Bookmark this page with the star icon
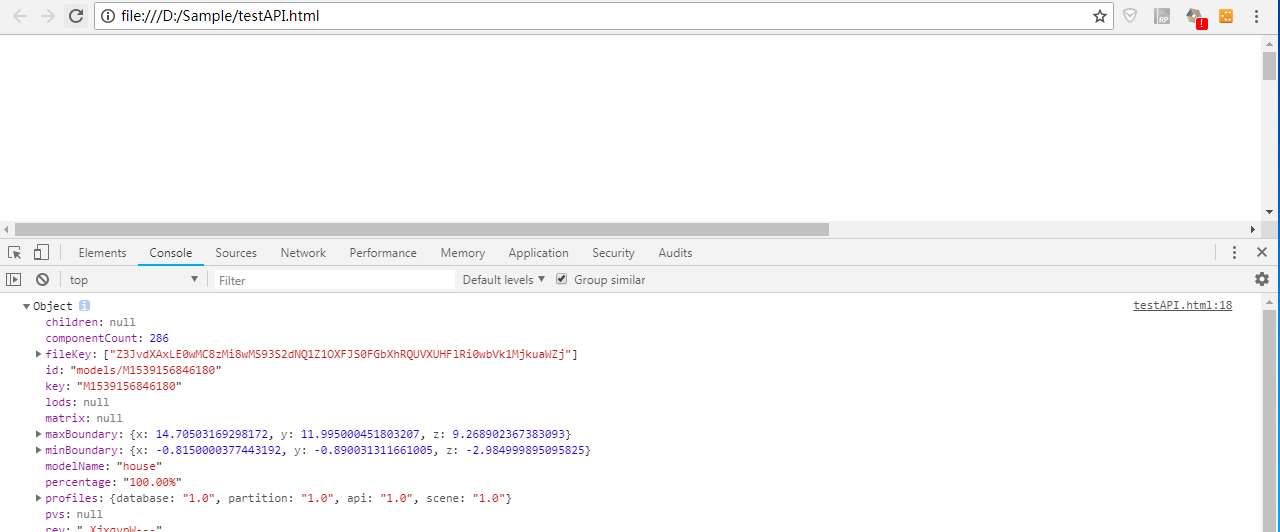This screenshot has height=532, width=1280. (1100, 16)
